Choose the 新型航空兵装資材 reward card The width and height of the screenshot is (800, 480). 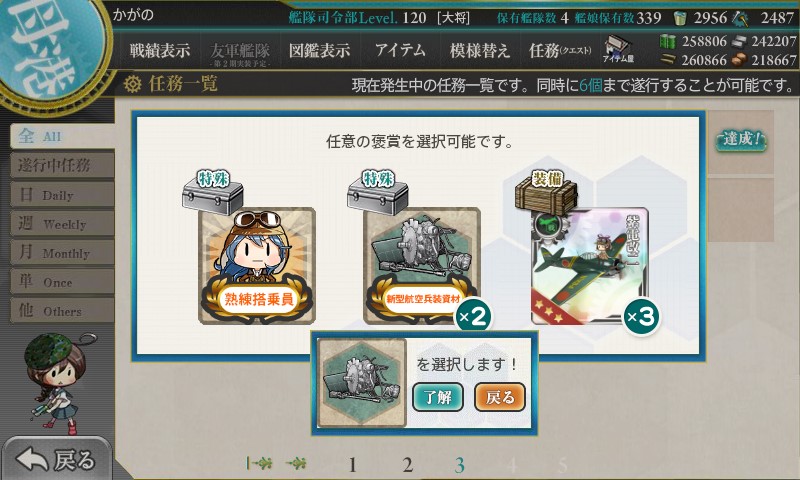click(x=422, y=266)
